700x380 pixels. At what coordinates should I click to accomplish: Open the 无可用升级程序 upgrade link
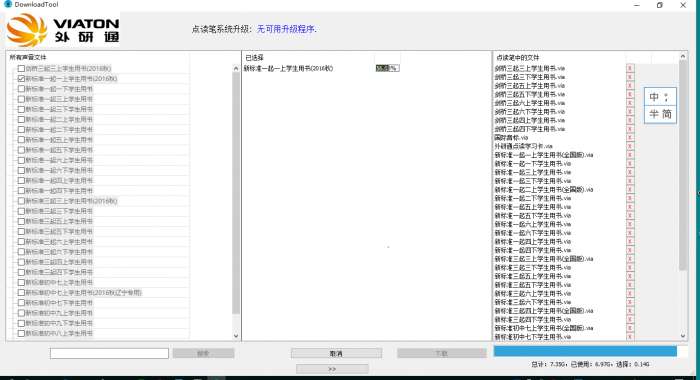[287, 29]
